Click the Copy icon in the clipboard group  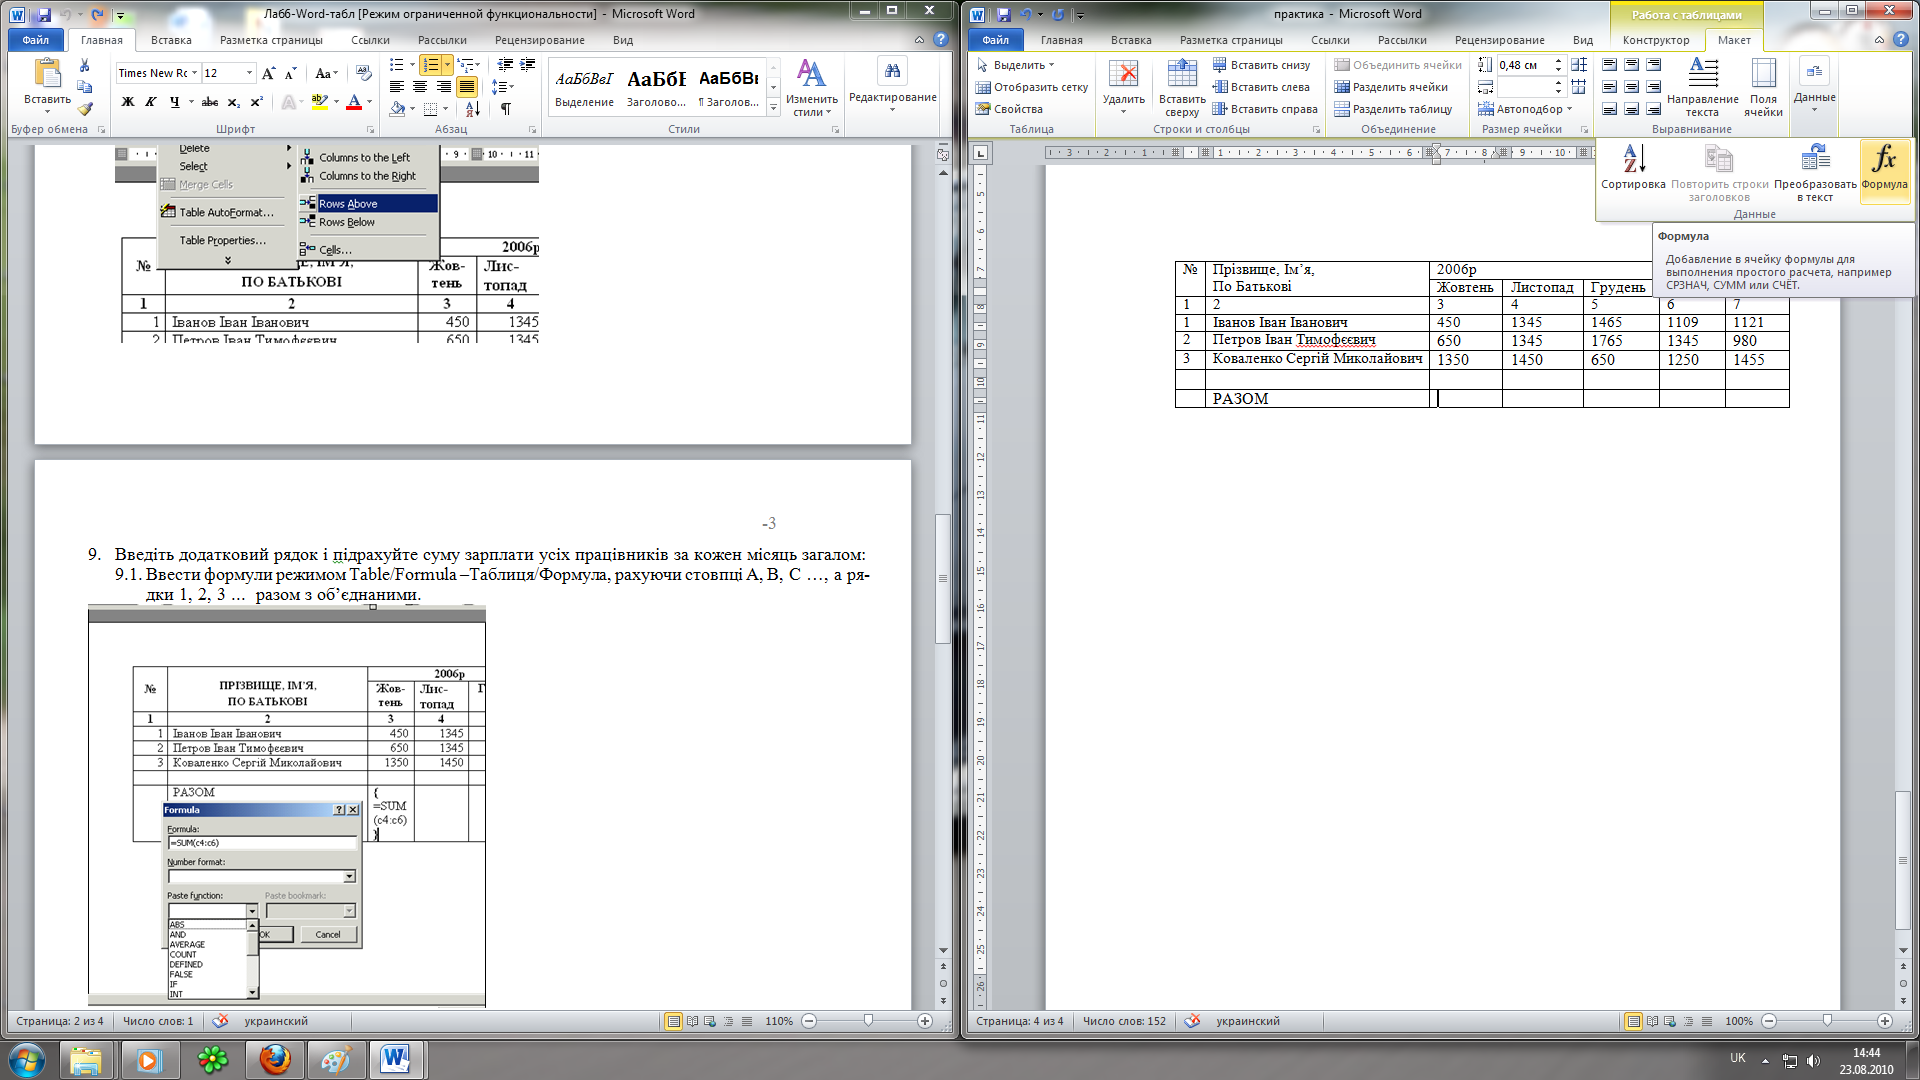pos(85,87)
